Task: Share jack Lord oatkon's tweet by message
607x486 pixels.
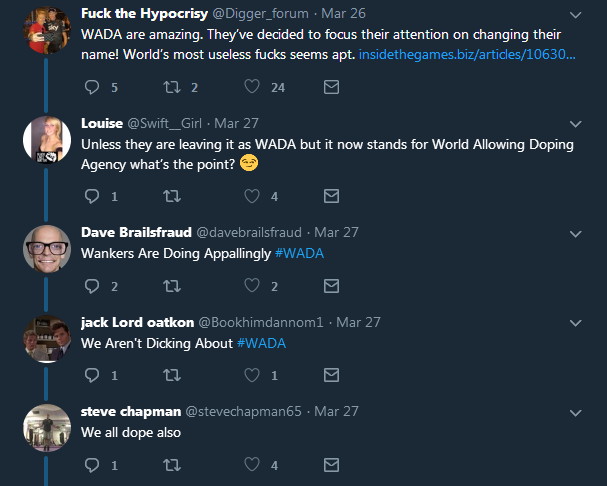Action: point(332,375)
